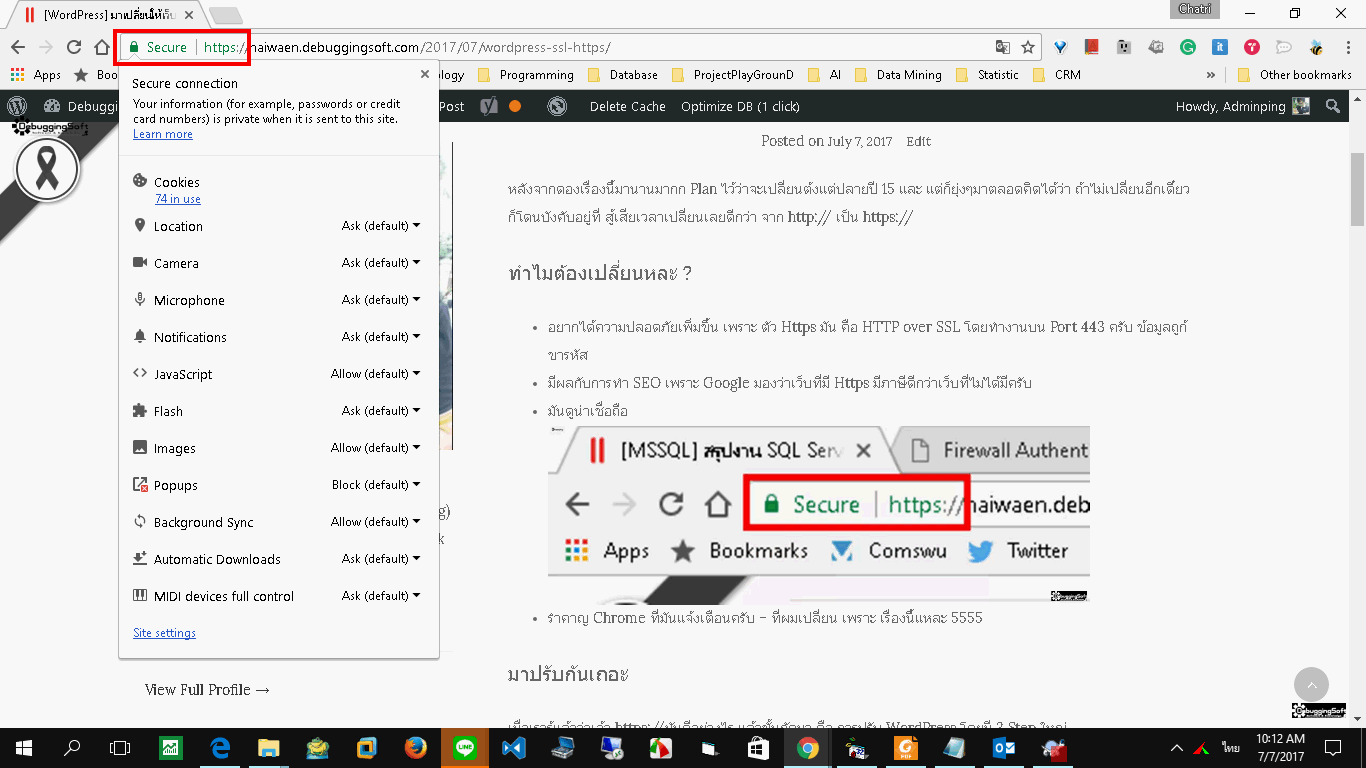Click the Google Translate icon in address bar
Image resolution: width=1366 pixels, height=768 pixels.
tap(1002, 47)
